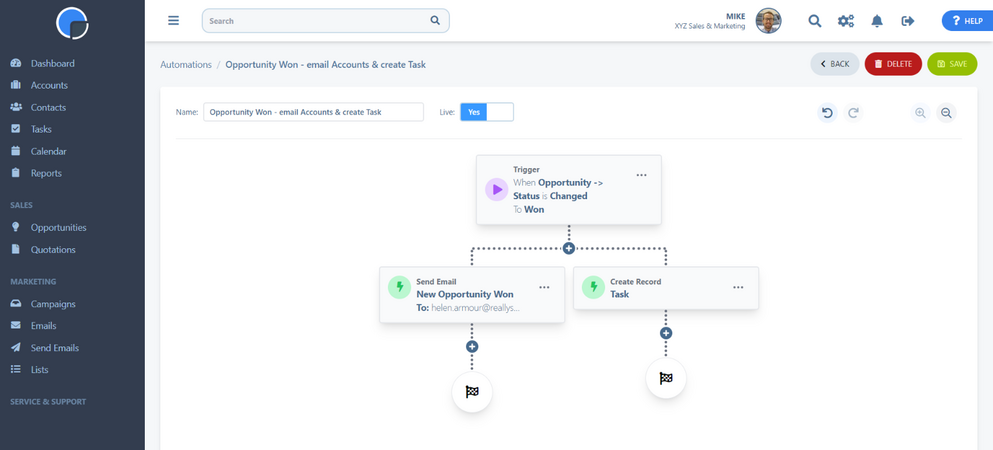Zoom out the automation canvas
Screen dimensions: 993x450
coord(946,113)
